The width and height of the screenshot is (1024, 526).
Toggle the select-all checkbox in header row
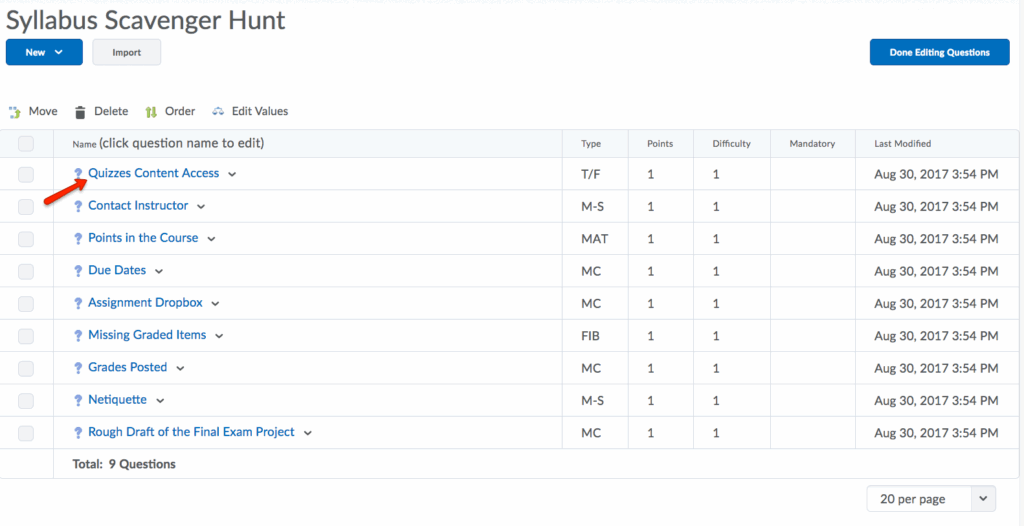[x=26, y=144]
